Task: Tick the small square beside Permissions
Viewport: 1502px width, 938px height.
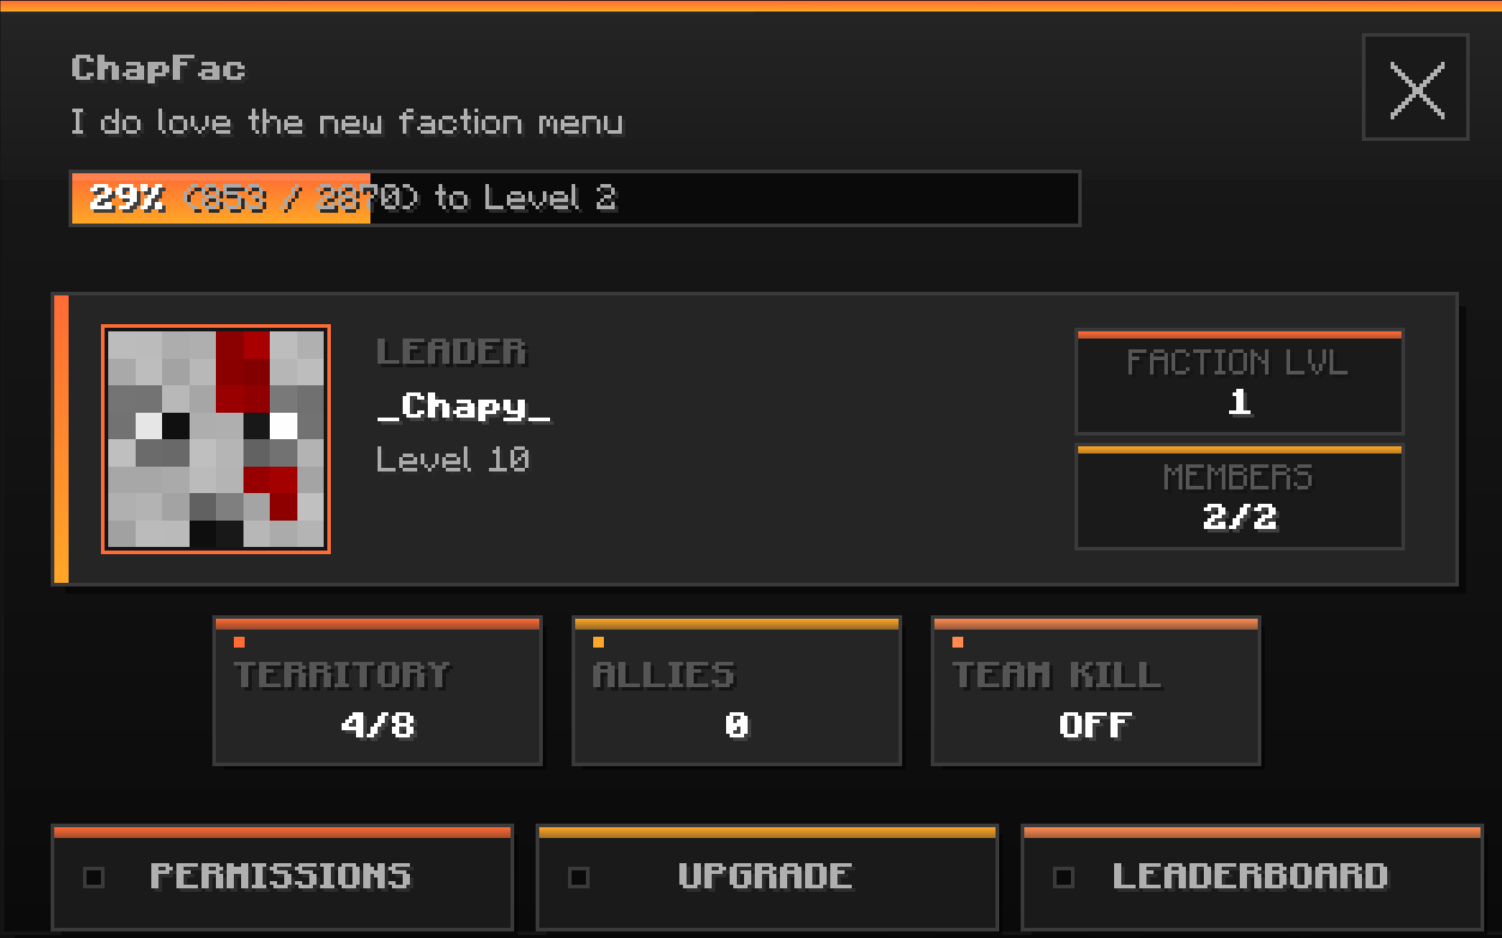Action: (94, 877)
